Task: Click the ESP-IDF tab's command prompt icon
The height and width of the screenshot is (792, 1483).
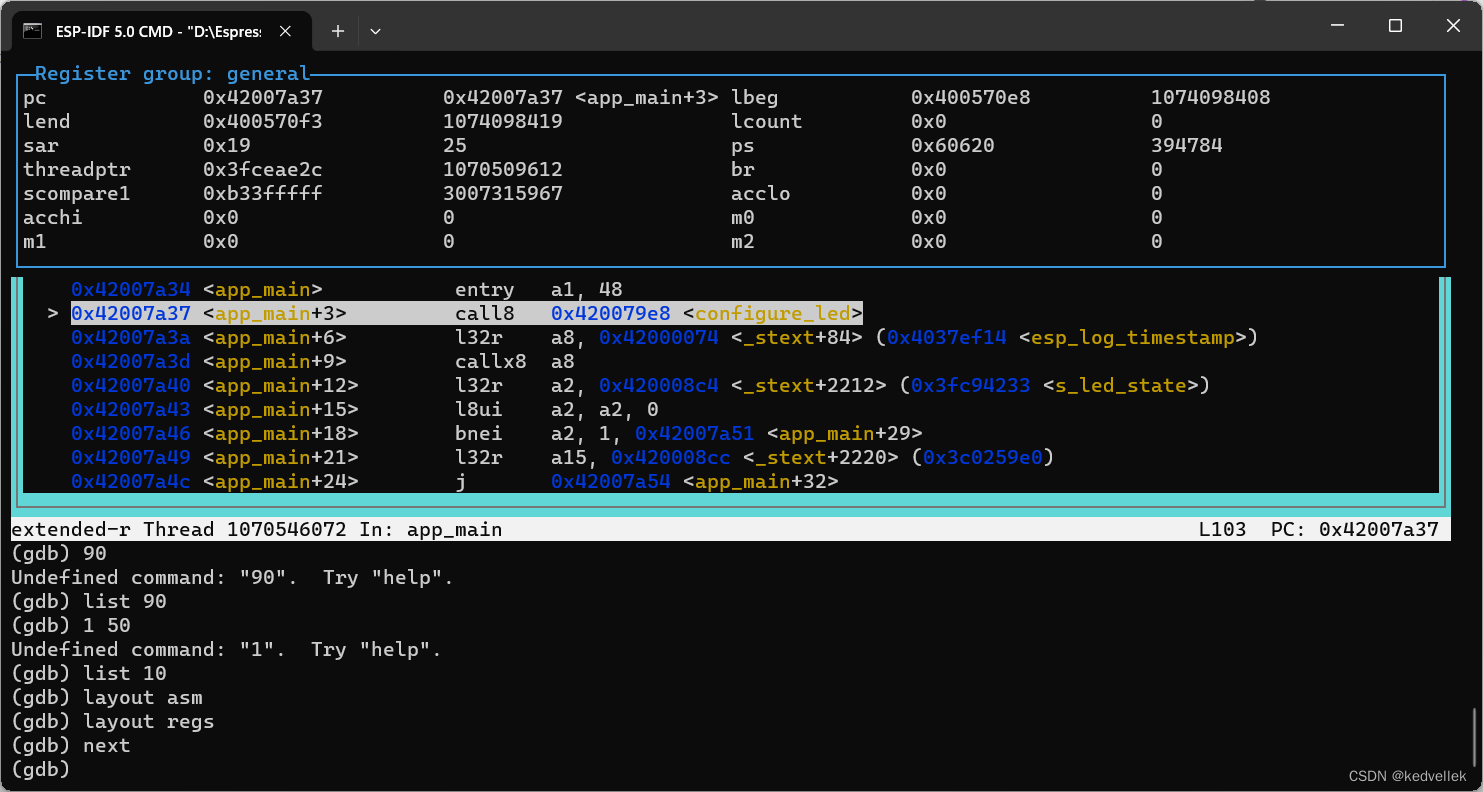Action: [x=33, y=30]
